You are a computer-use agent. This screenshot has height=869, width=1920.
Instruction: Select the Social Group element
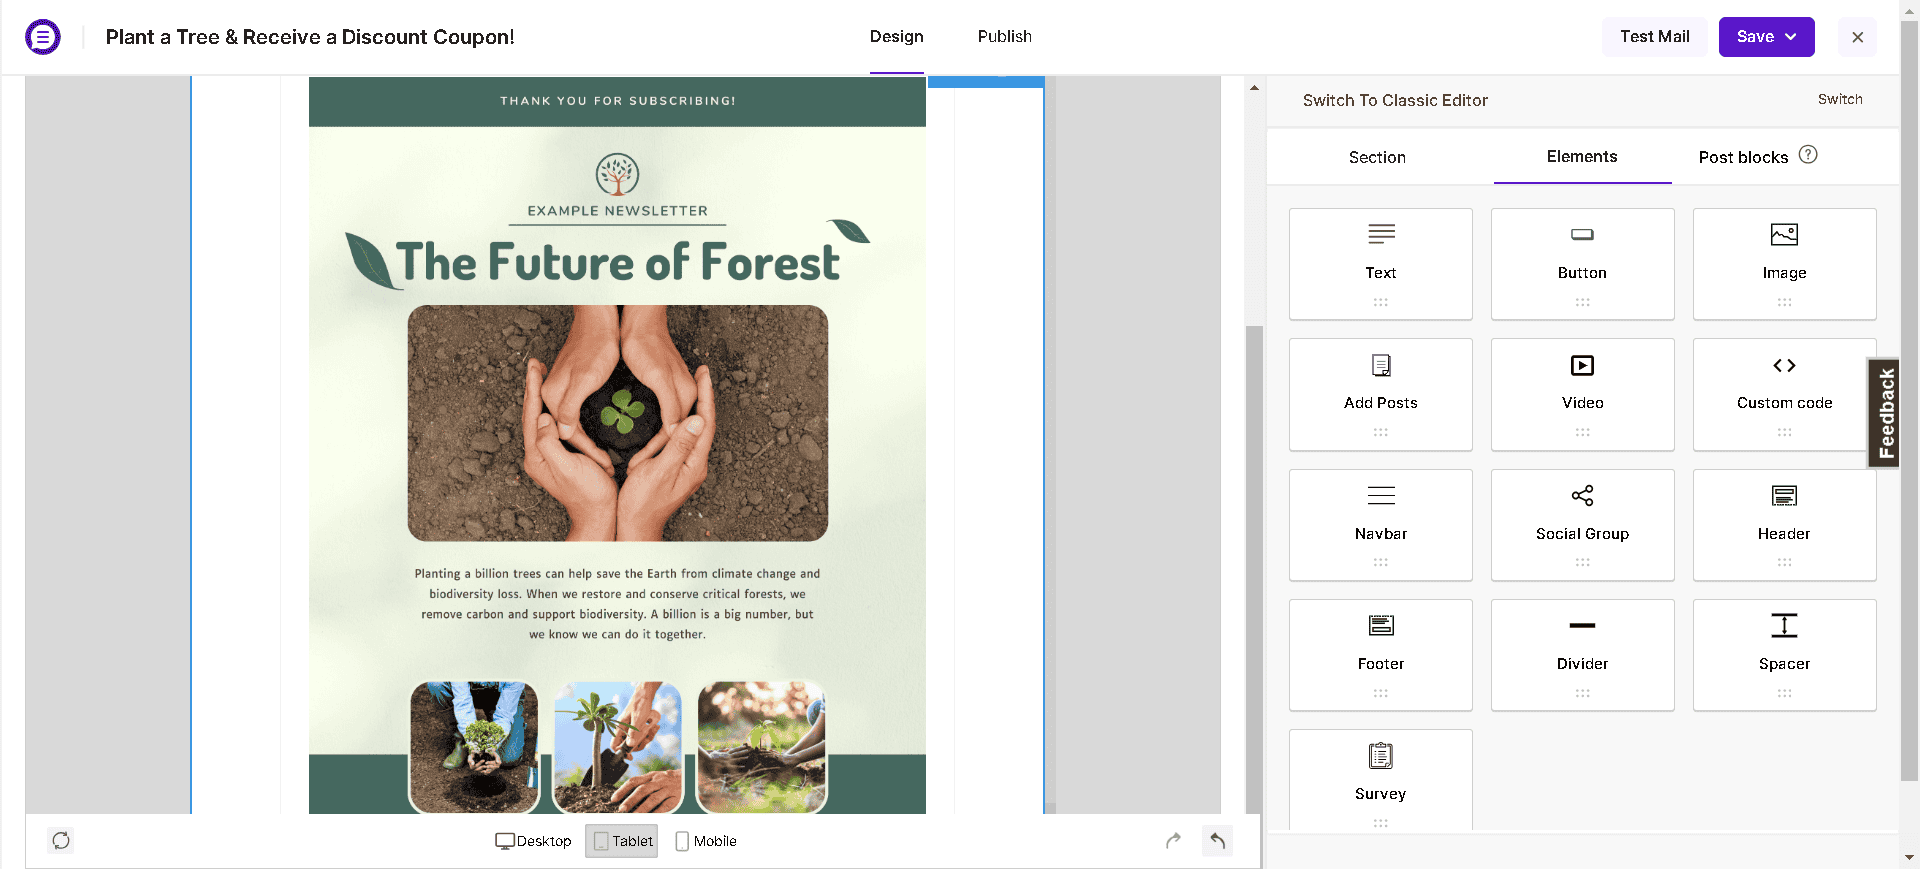(x=1582, y=524)
